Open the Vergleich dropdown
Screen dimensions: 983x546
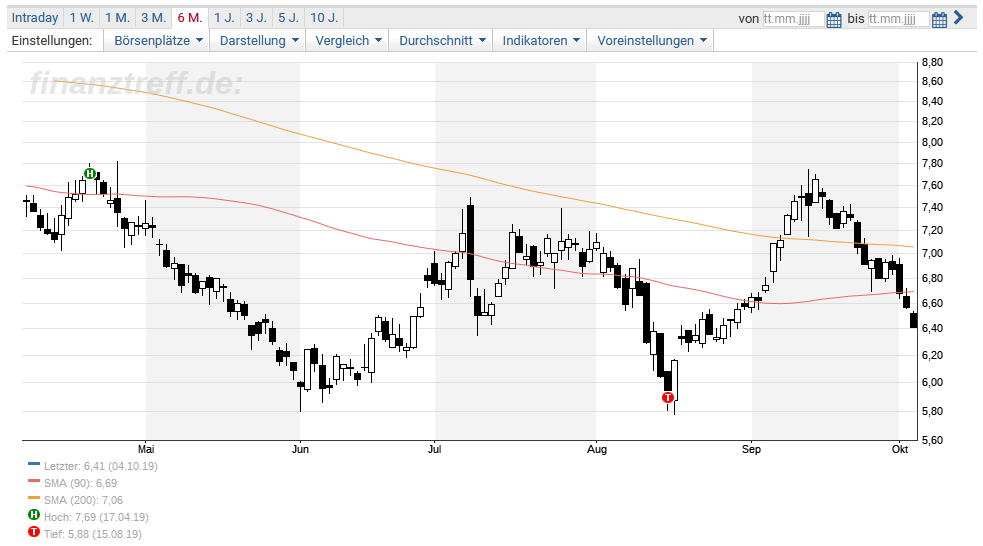(x=348, y=41)
